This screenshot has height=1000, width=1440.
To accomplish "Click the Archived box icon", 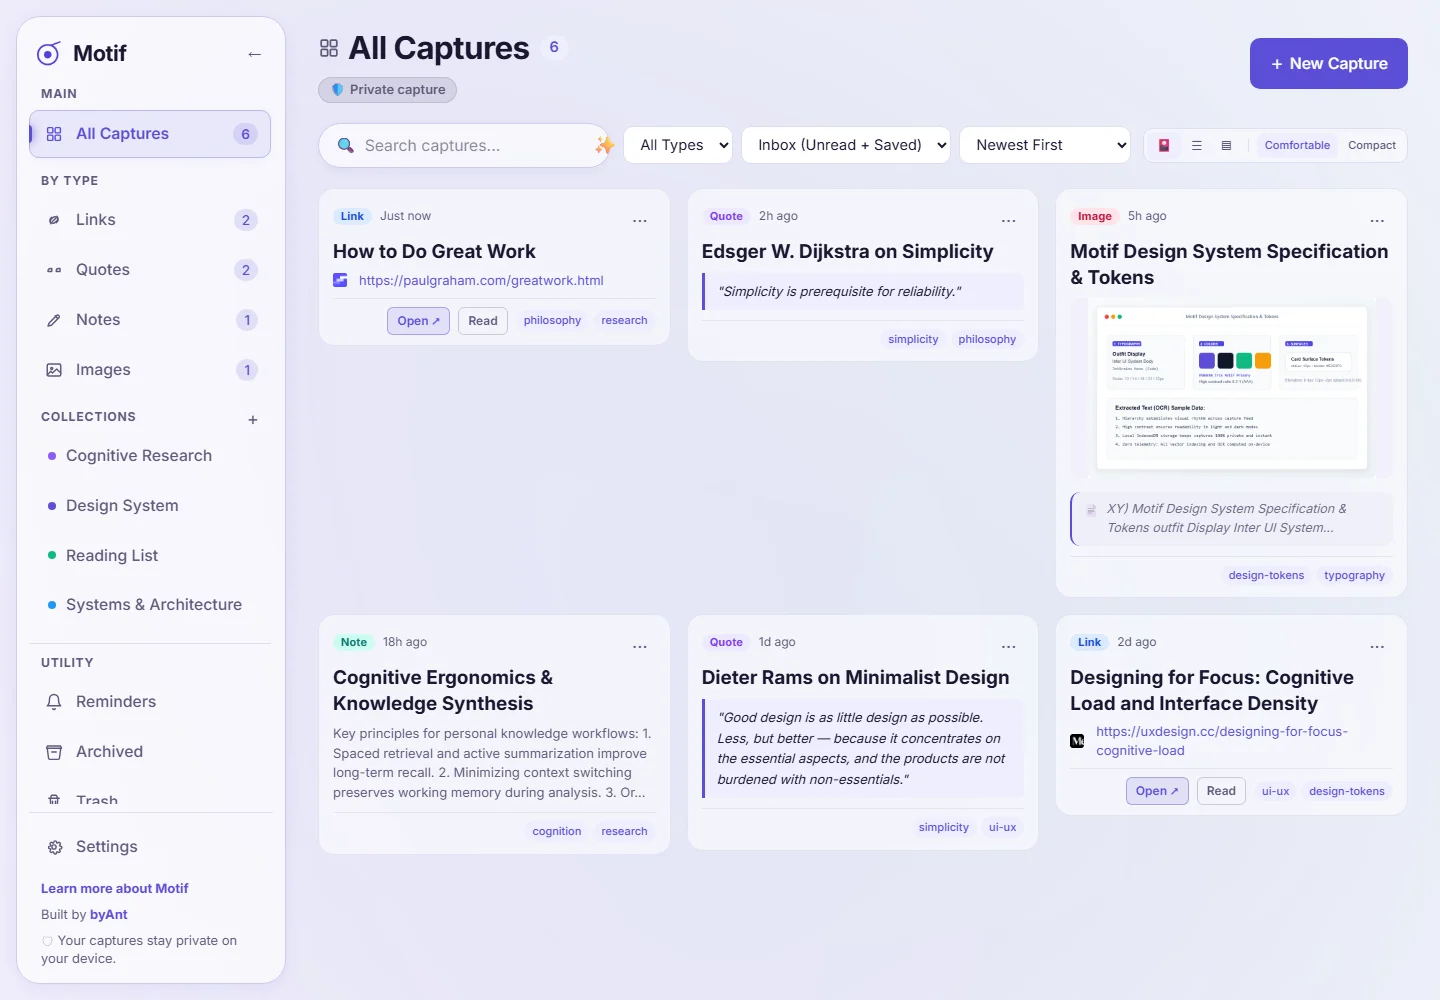I will coord(54,752).
